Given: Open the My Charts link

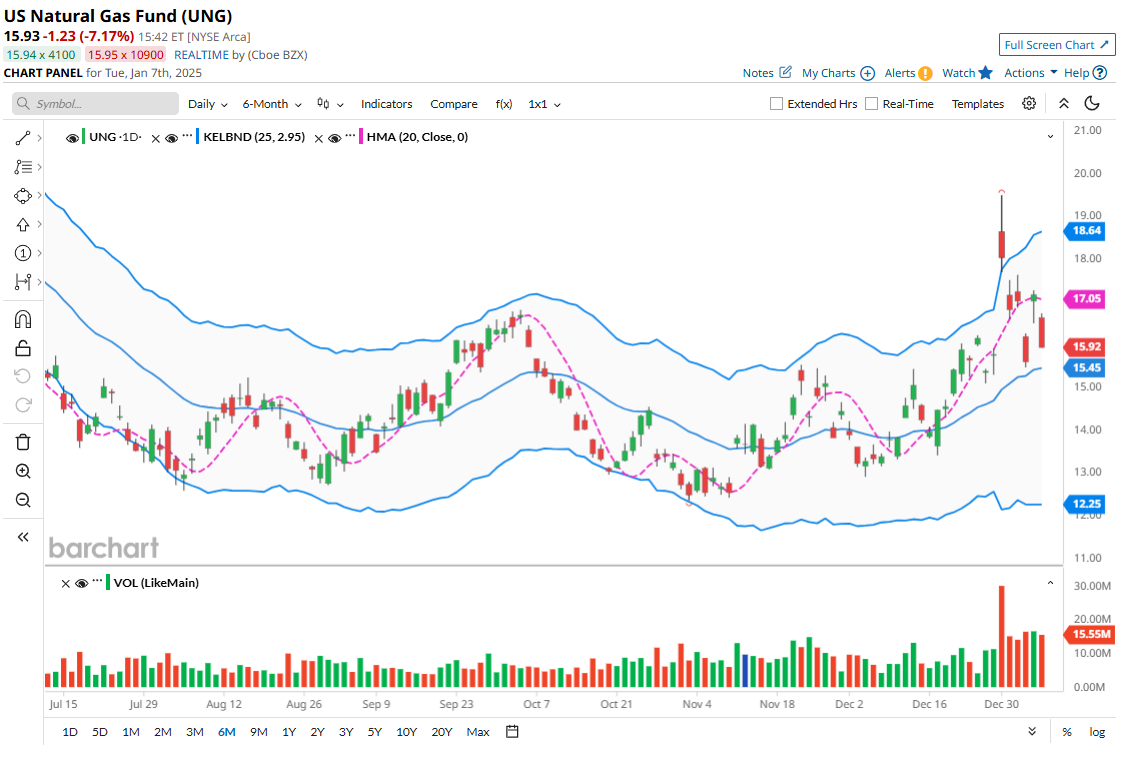Looking at the screenshot, I should pyautogui.click(x=837, y=73).
